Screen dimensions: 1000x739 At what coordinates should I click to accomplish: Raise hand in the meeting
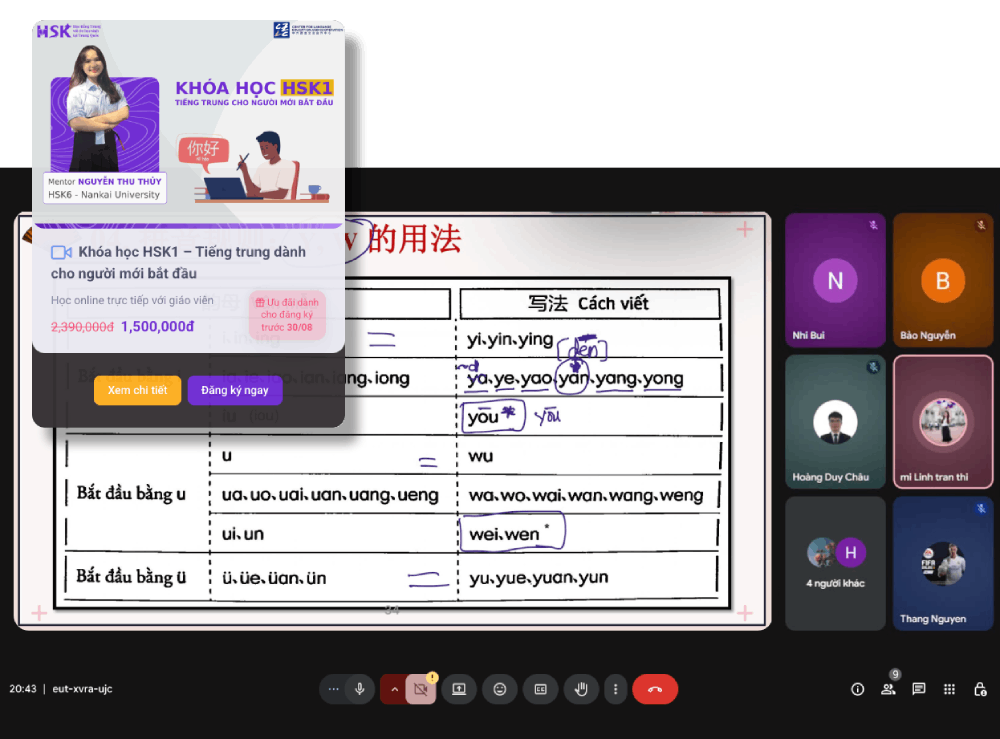point(581,689)
